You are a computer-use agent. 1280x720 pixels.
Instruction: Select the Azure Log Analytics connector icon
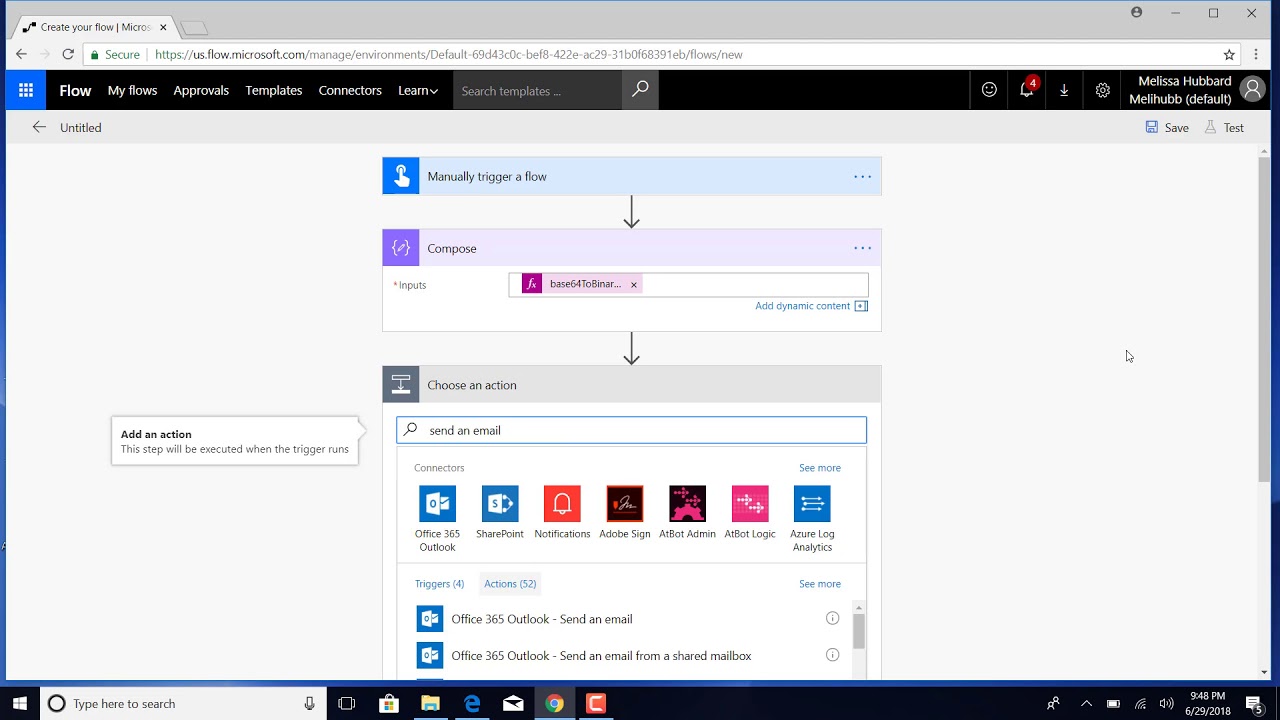point(812,503)
